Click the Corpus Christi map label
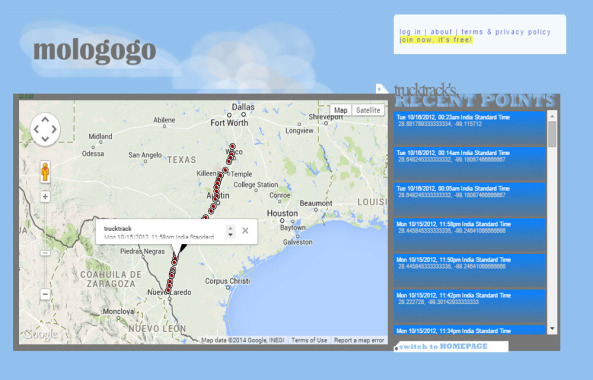This screenshot has width=593, height=380. tap(227, 281)
